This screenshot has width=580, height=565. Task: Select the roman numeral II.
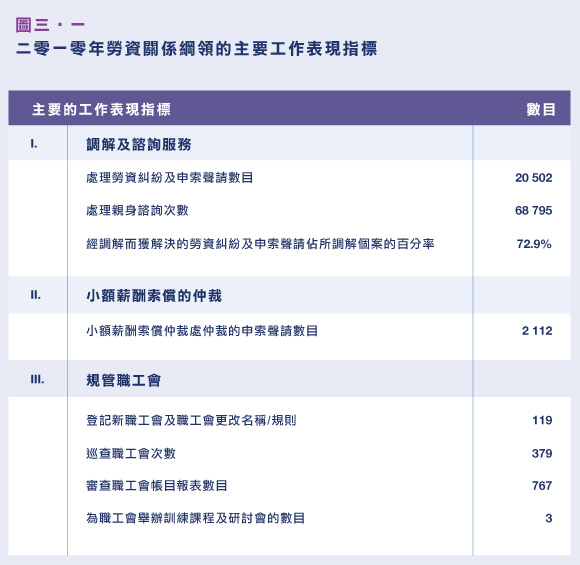[36, 295]
